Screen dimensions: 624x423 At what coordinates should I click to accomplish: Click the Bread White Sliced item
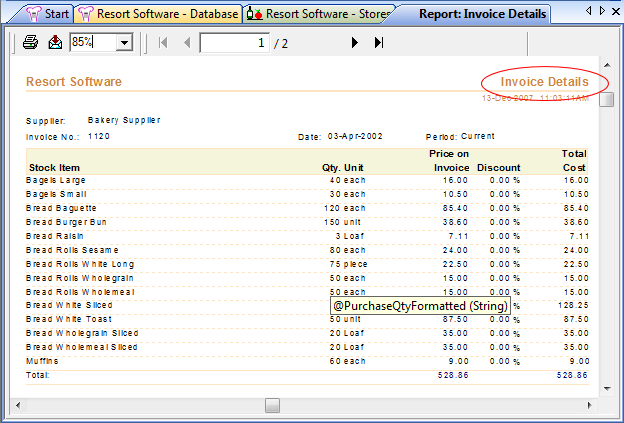(69, 305)
